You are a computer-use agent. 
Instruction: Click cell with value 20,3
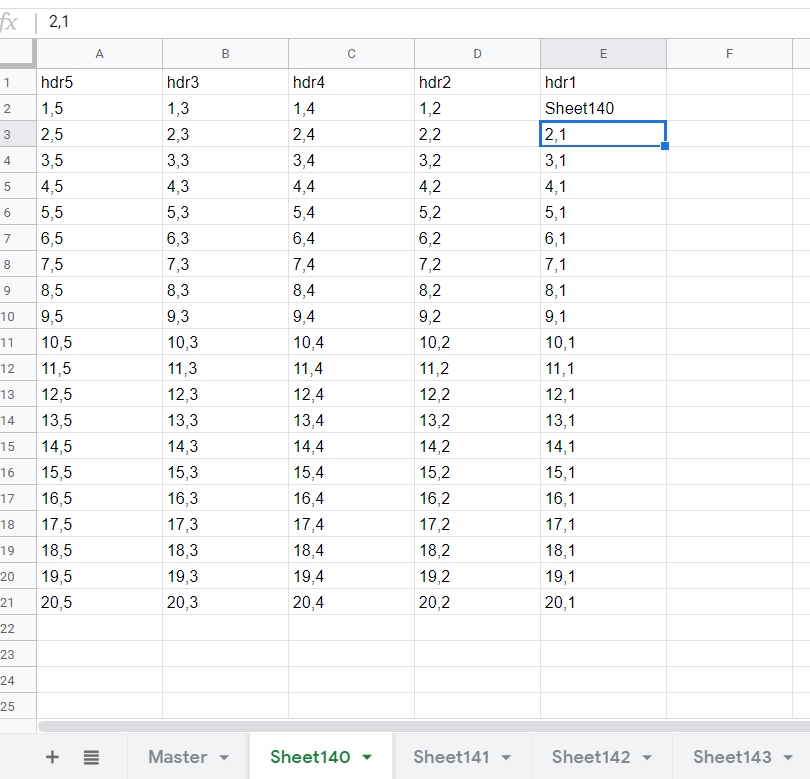click(225, 602)
